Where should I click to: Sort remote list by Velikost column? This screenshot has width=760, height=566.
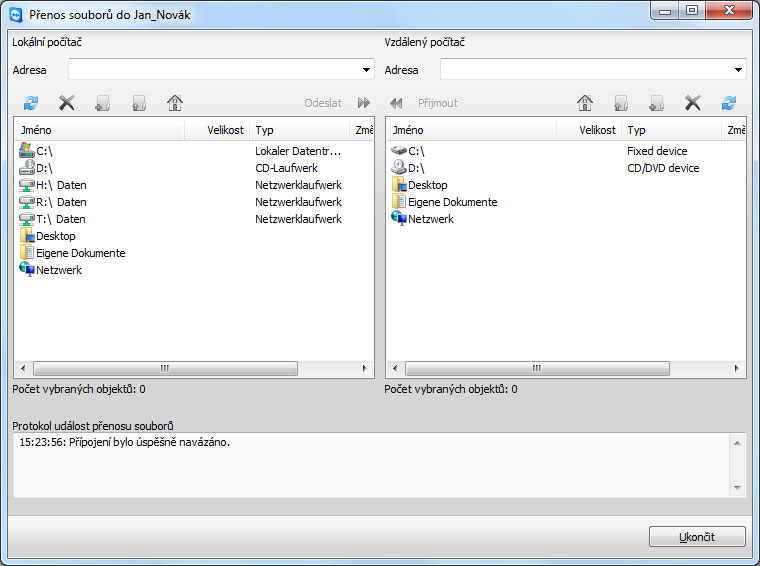(x=589, y=130)
